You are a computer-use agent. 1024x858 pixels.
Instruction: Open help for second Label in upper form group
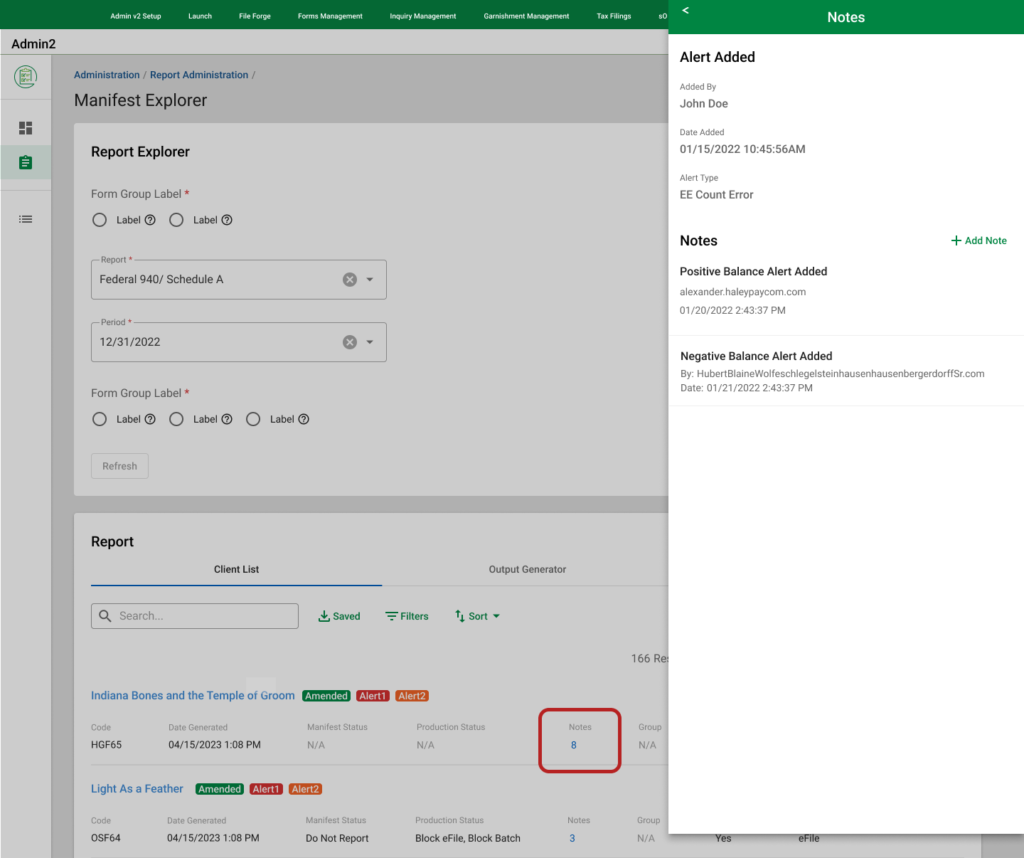[x=227, y=220]
